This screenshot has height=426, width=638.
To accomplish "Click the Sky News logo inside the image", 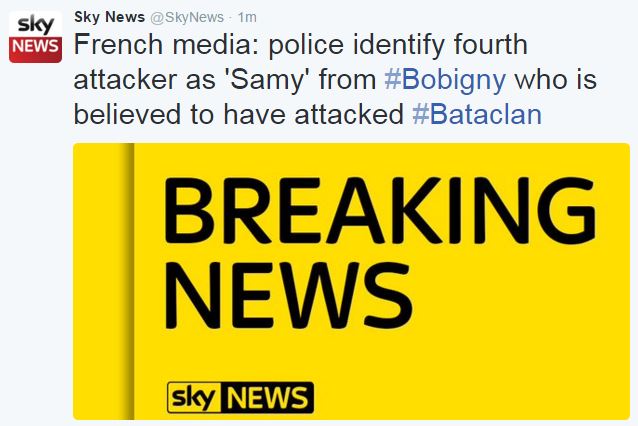I will 239,397.
